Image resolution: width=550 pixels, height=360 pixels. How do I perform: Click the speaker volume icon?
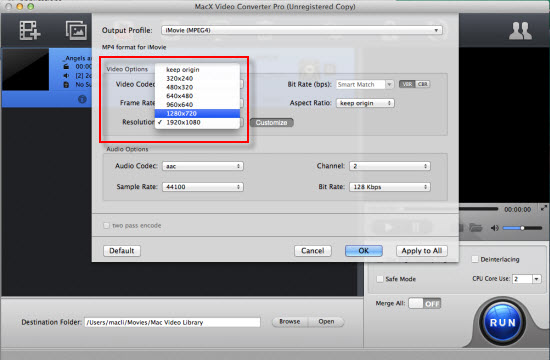(x=495, y=228)
